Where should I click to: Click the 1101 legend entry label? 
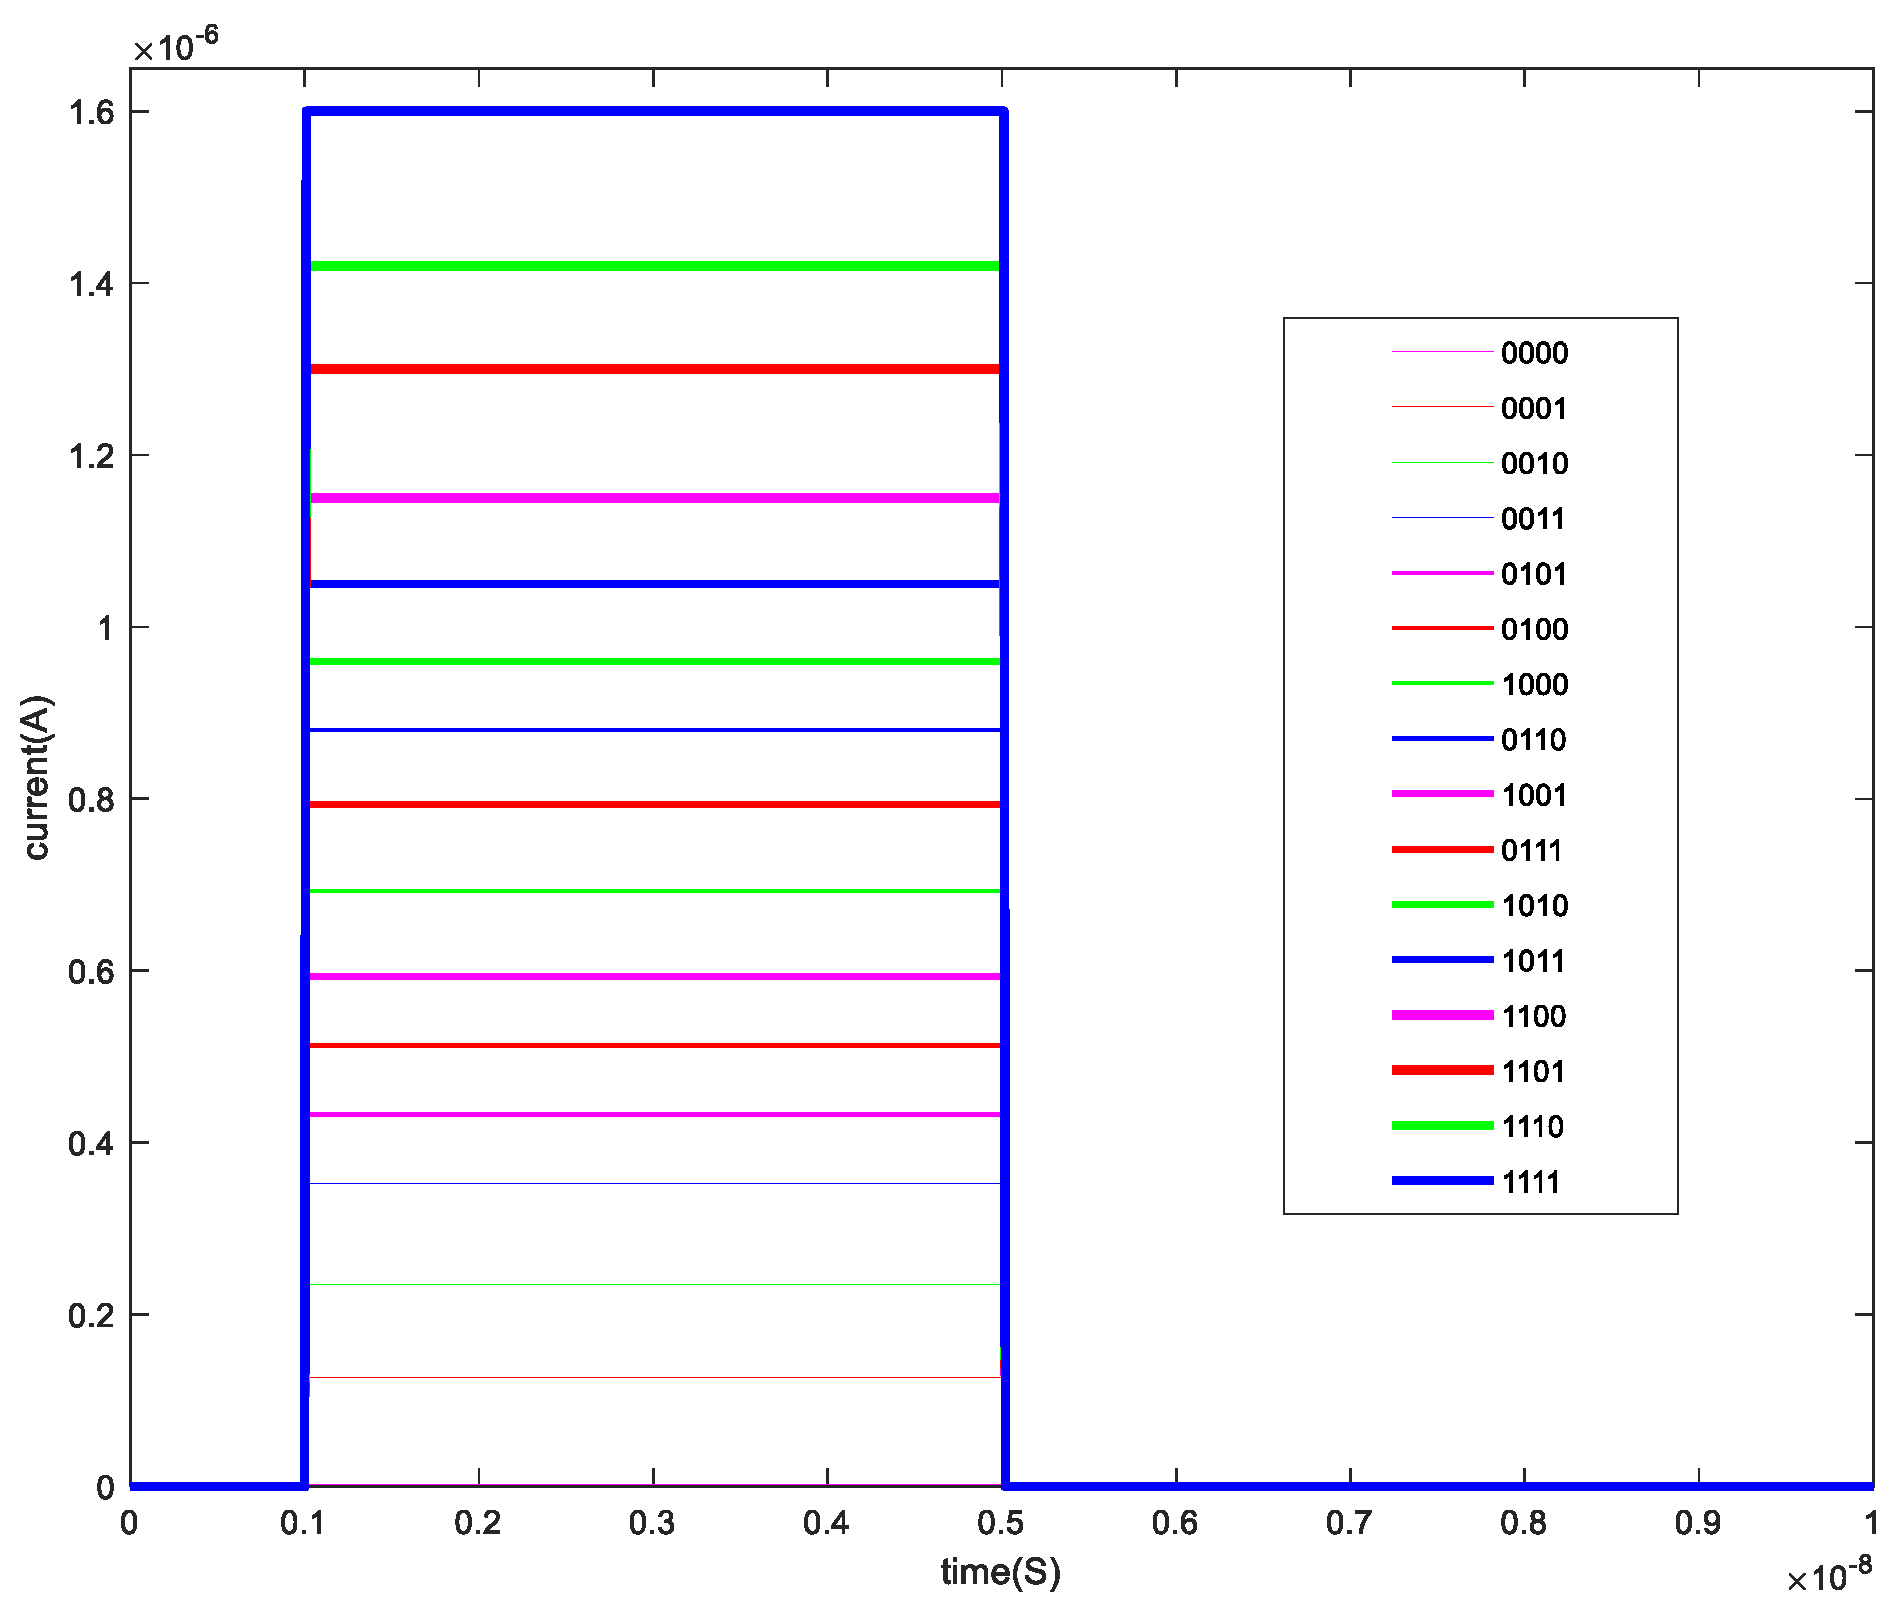(x=1533, y=1072)
